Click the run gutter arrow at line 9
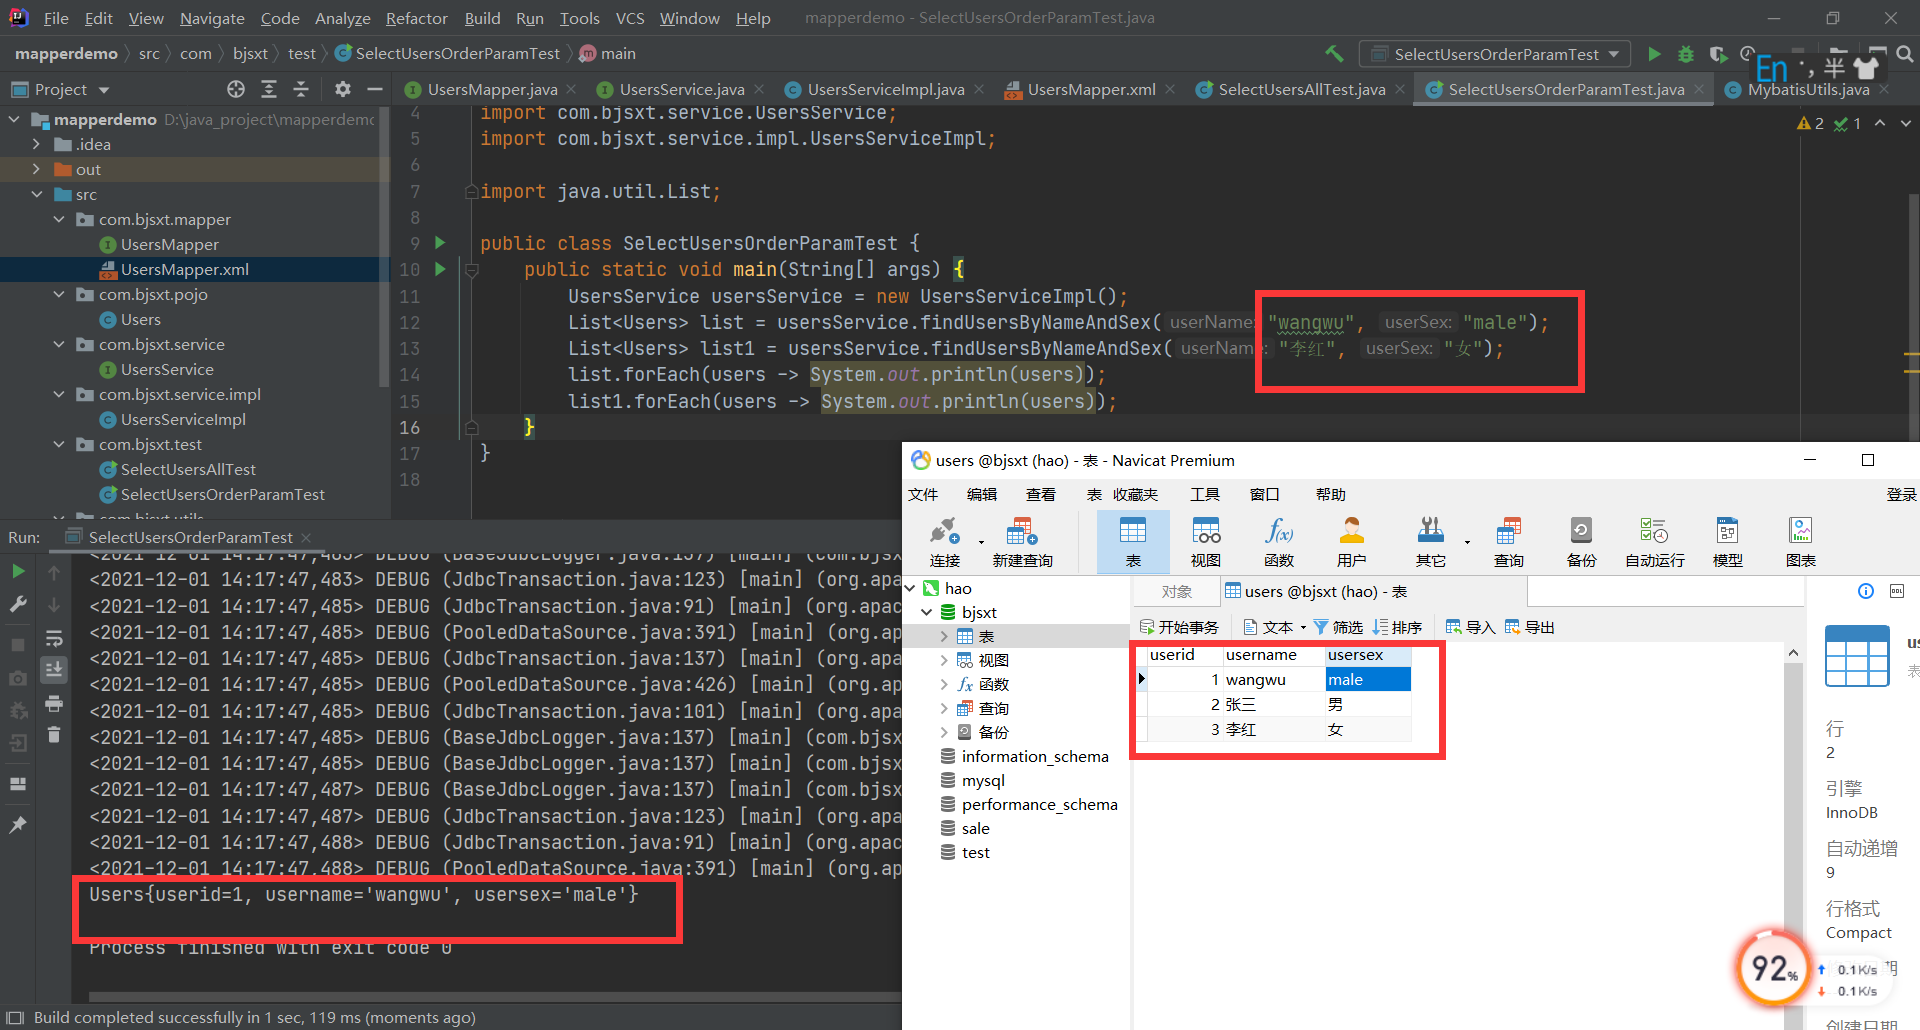Screen dimensions: 1920x1030 pos(440,243)
